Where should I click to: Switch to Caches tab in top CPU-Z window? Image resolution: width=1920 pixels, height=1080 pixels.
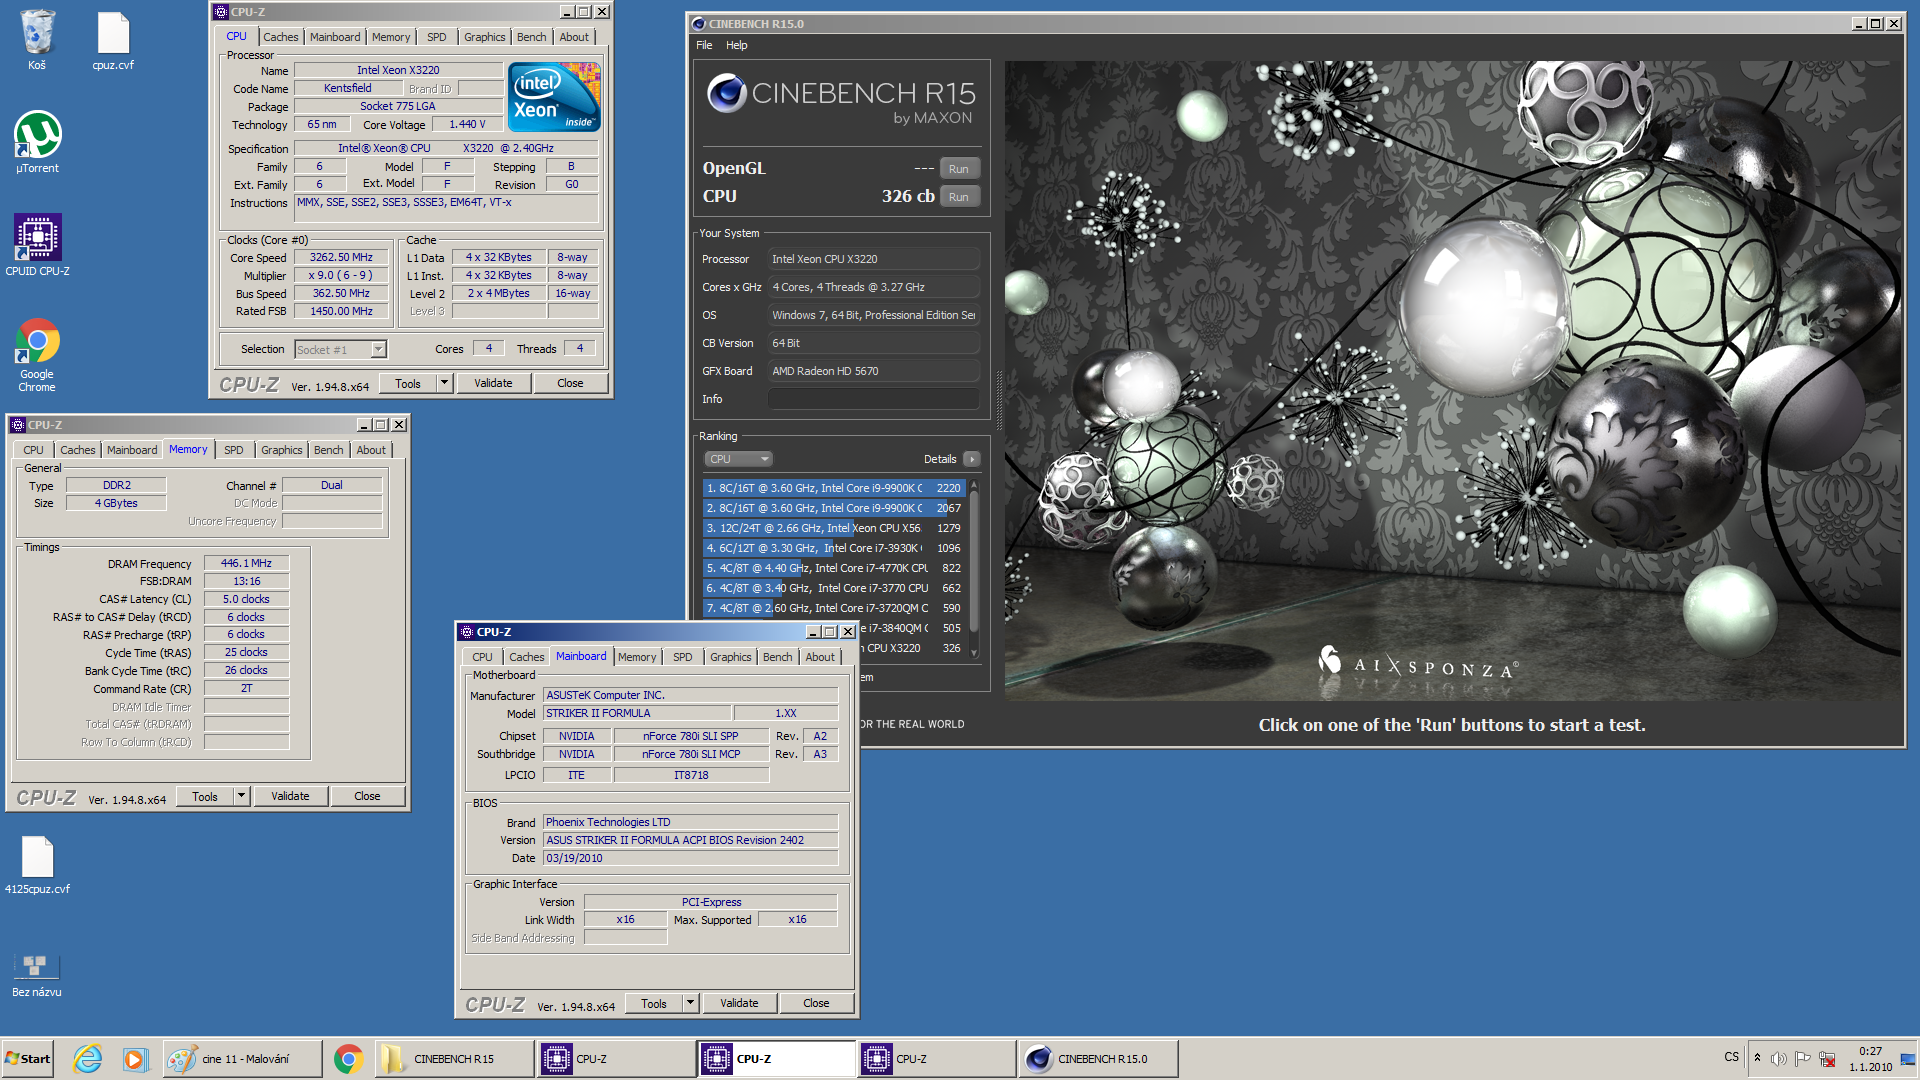(281, 37)
